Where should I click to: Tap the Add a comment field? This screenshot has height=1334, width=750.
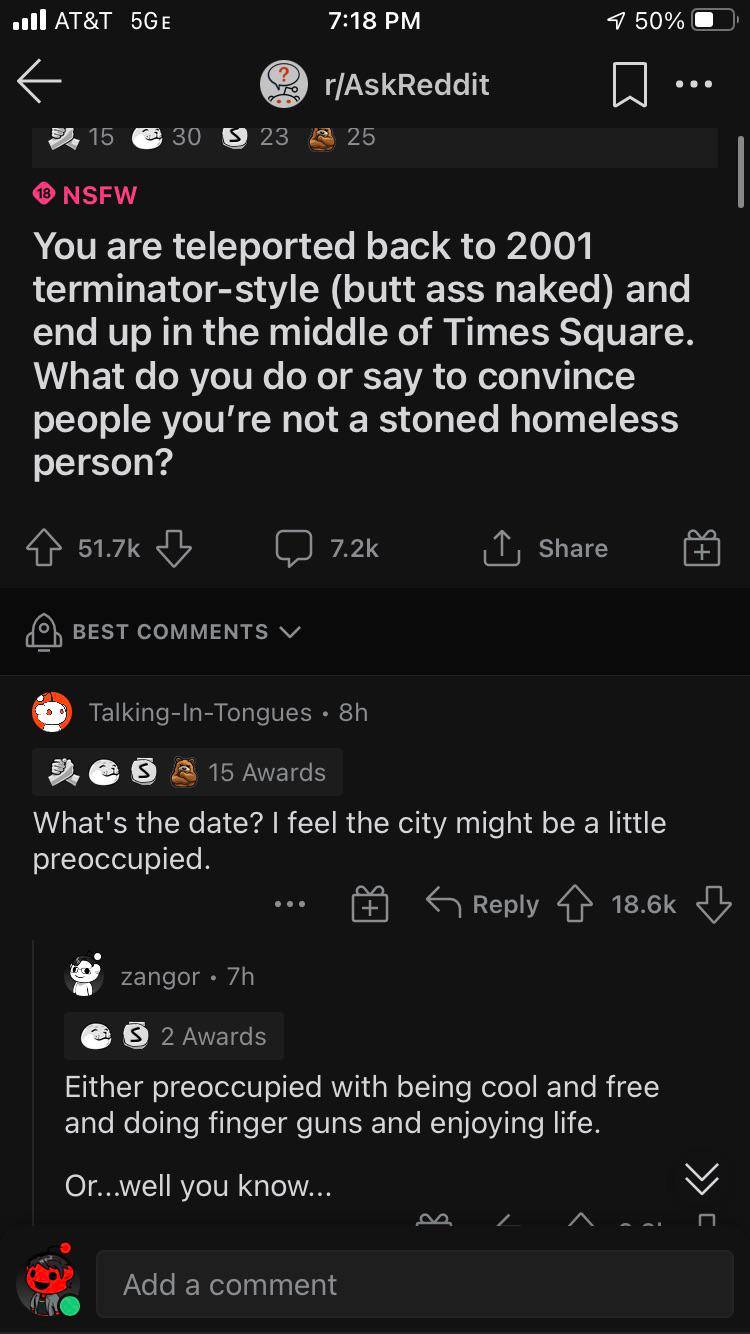point(414,1284)
